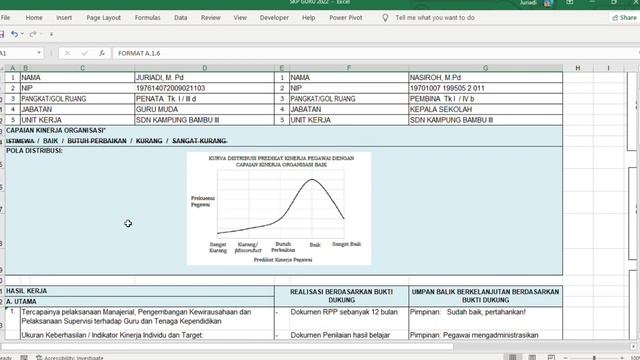Image resolution: width=640 pixels, height=360 pixels.
Task: Select the distribution curve chart image
Action: coord(279,209)
